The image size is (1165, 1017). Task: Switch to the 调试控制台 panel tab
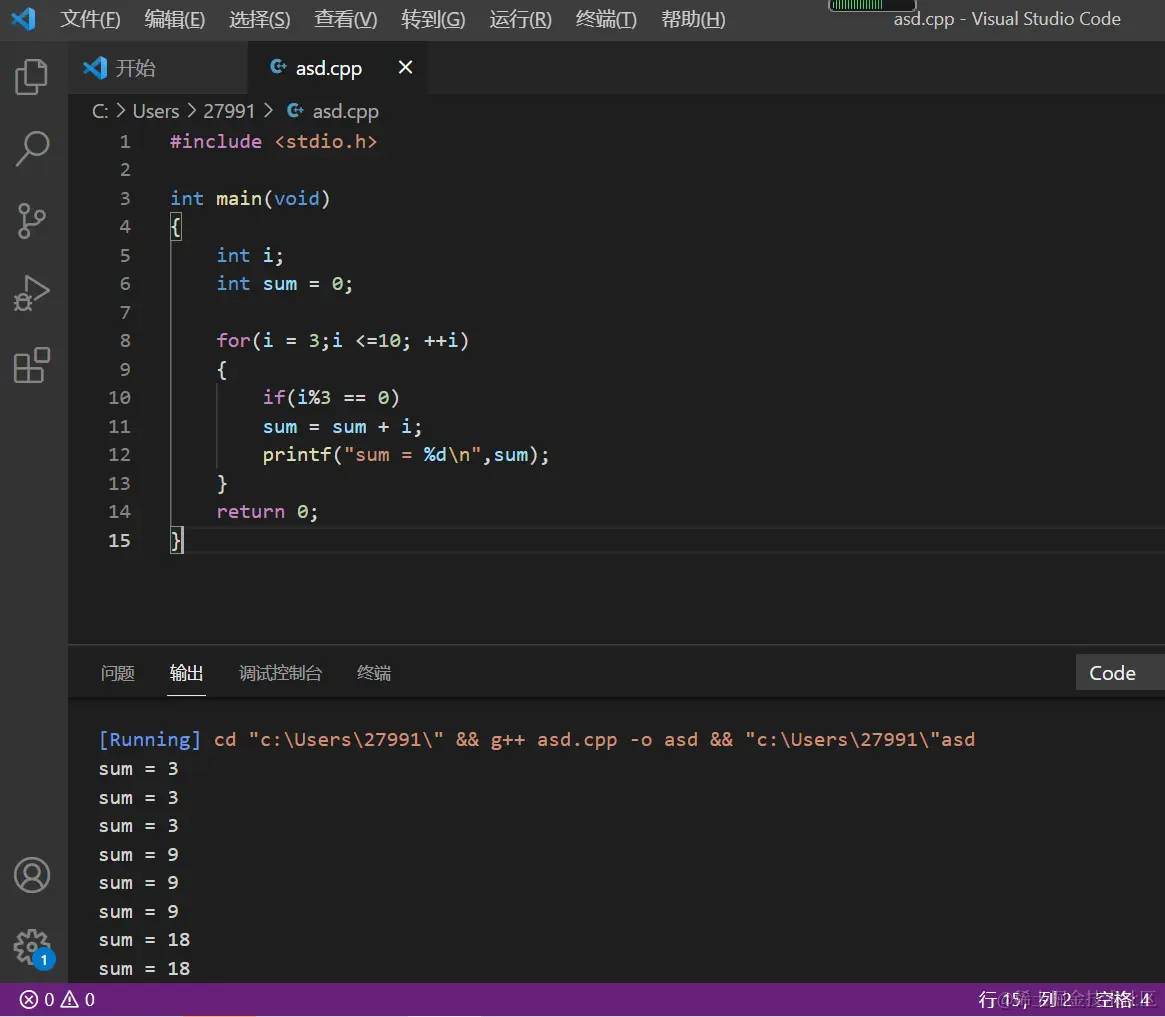tap(280, 673)
